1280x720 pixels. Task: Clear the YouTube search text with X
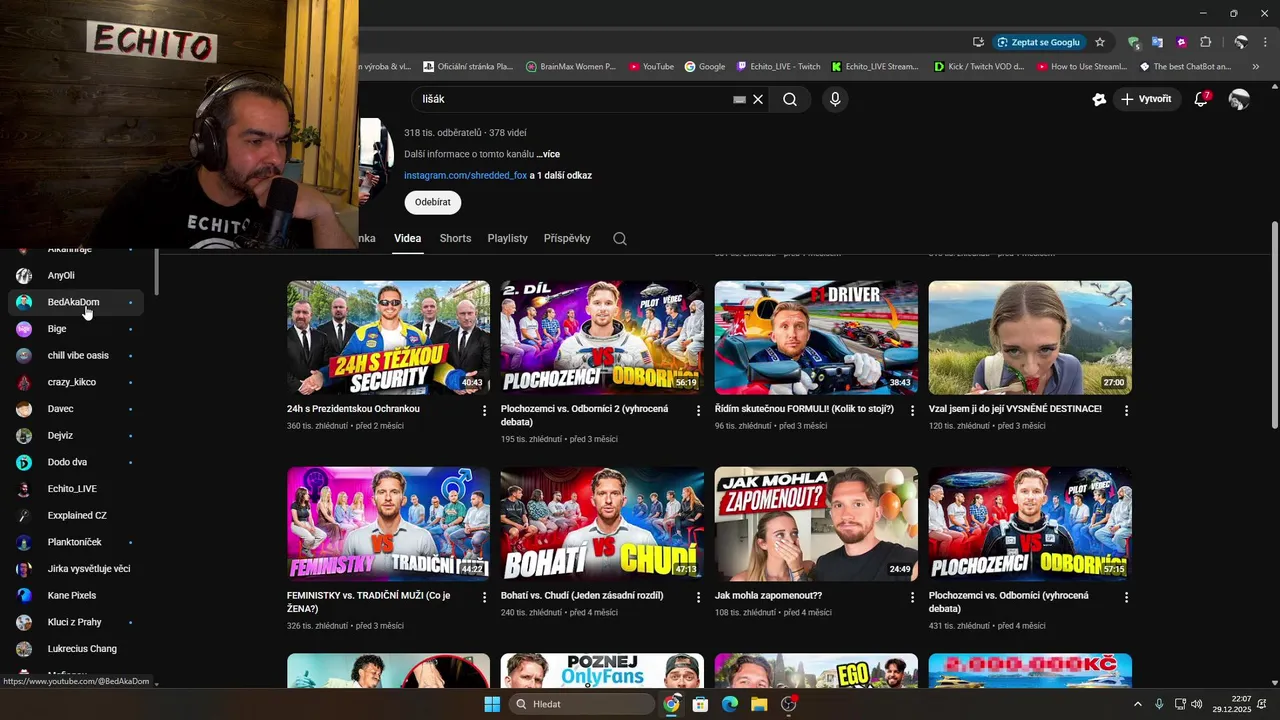click(758, 99)
